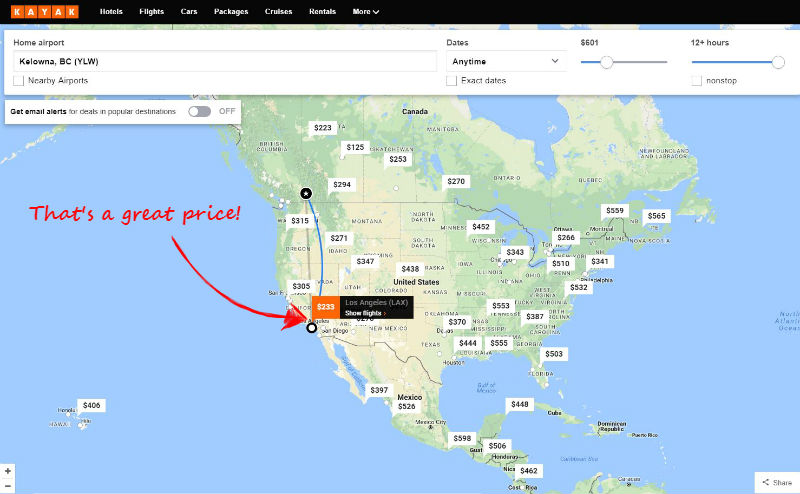Select the $397 price marker
This screenshot has height=494, width=800.
click(x=379, y=390)
